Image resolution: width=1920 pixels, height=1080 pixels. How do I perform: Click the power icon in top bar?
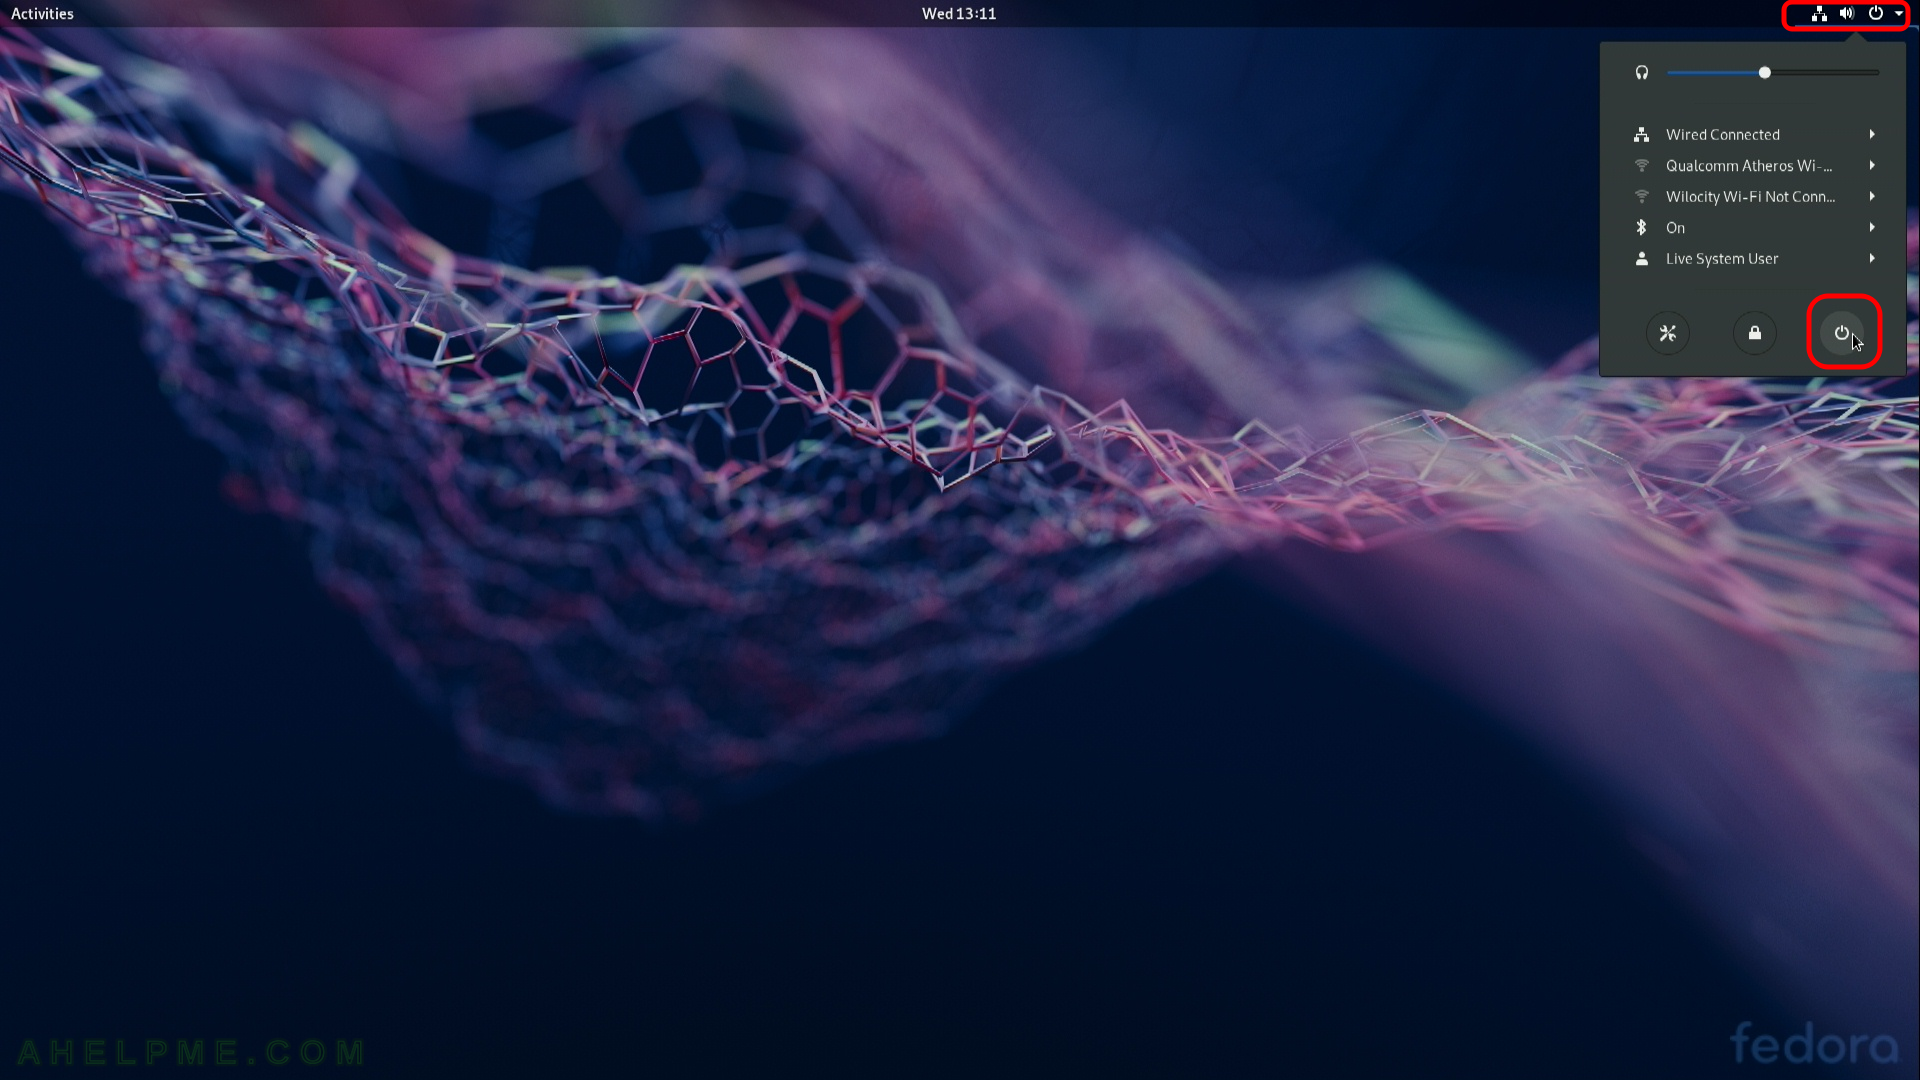click(x=1876, y=14)
